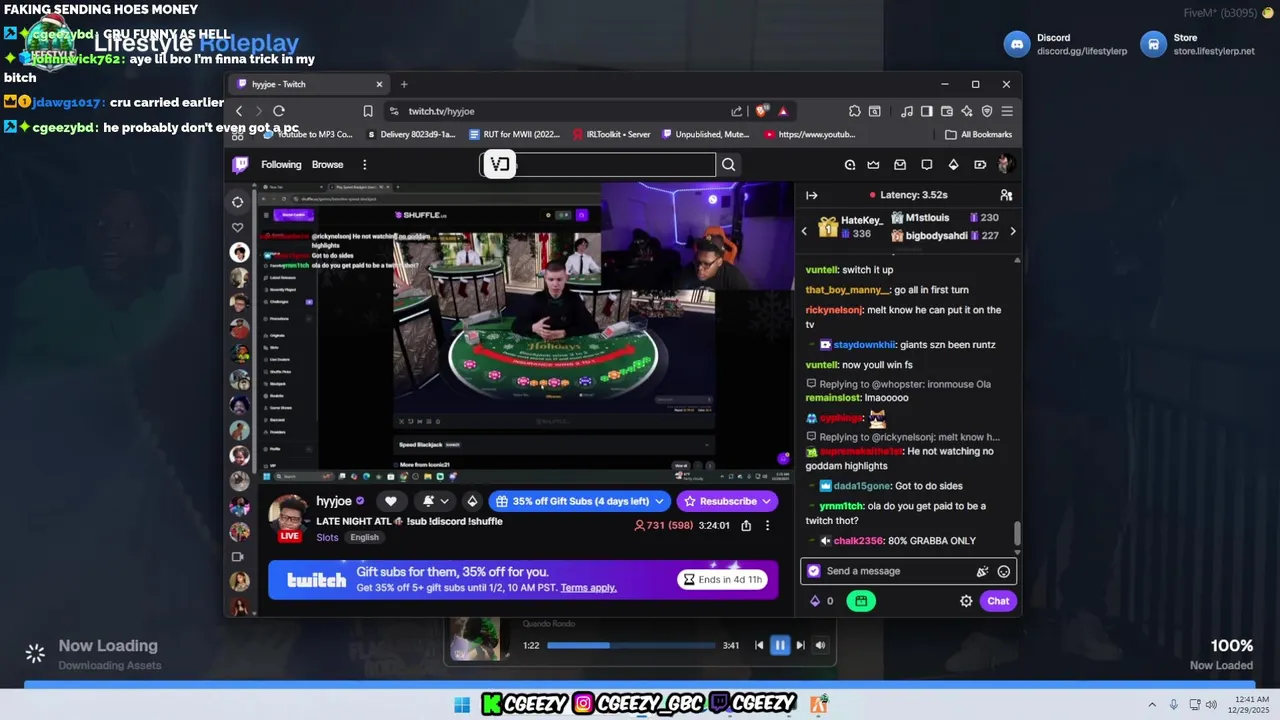The width and height of the screenshot is (1280, 720).
Task: Show previous gift leaderboard page arrow
Action: (x=804, y=231)
